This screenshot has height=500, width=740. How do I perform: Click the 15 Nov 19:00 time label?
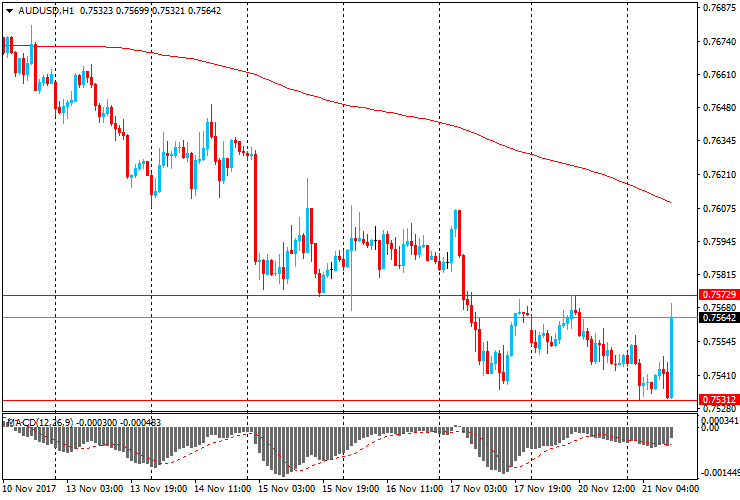pos(350,488)
